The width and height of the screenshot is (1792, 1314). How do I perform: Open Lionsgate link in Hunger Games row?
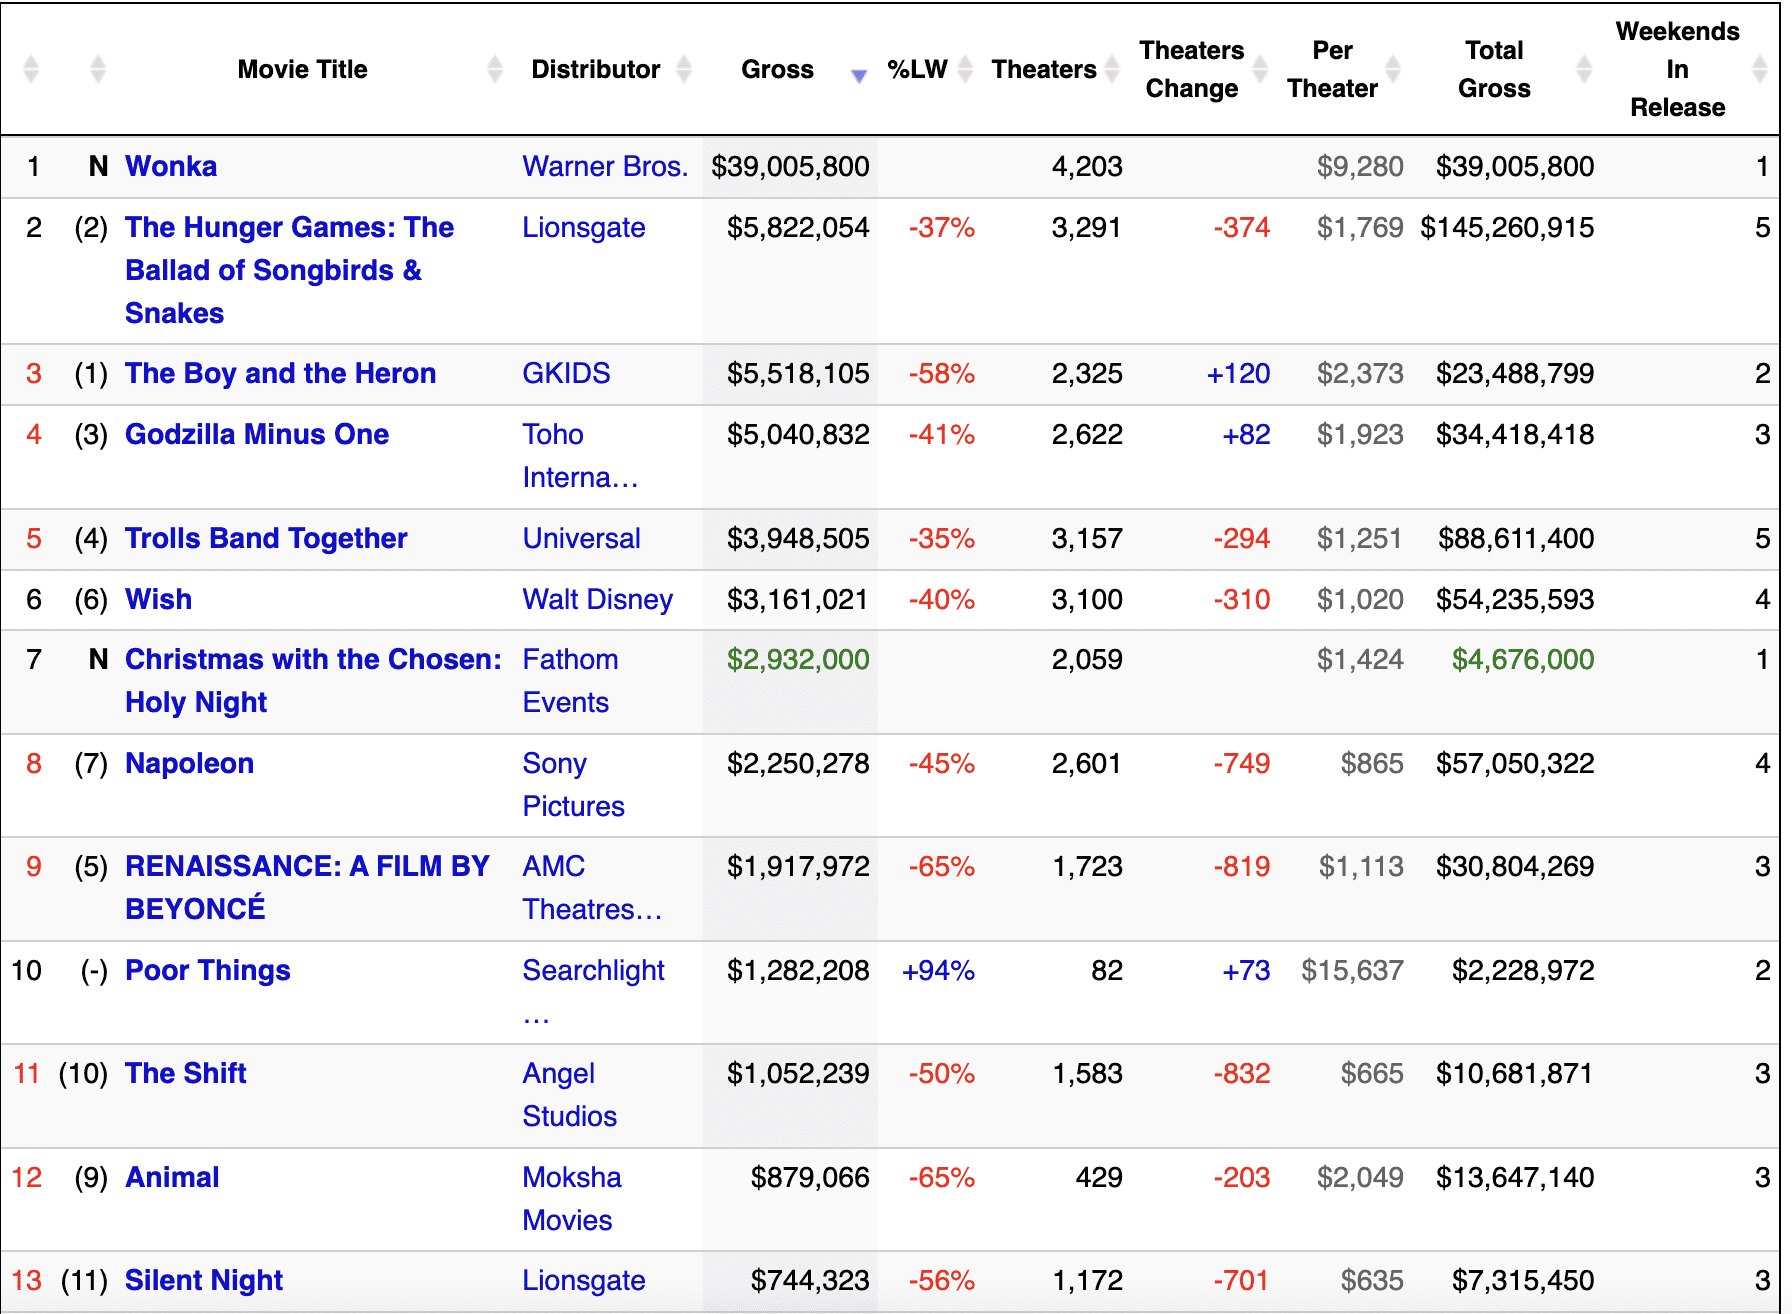coord(584,227)
